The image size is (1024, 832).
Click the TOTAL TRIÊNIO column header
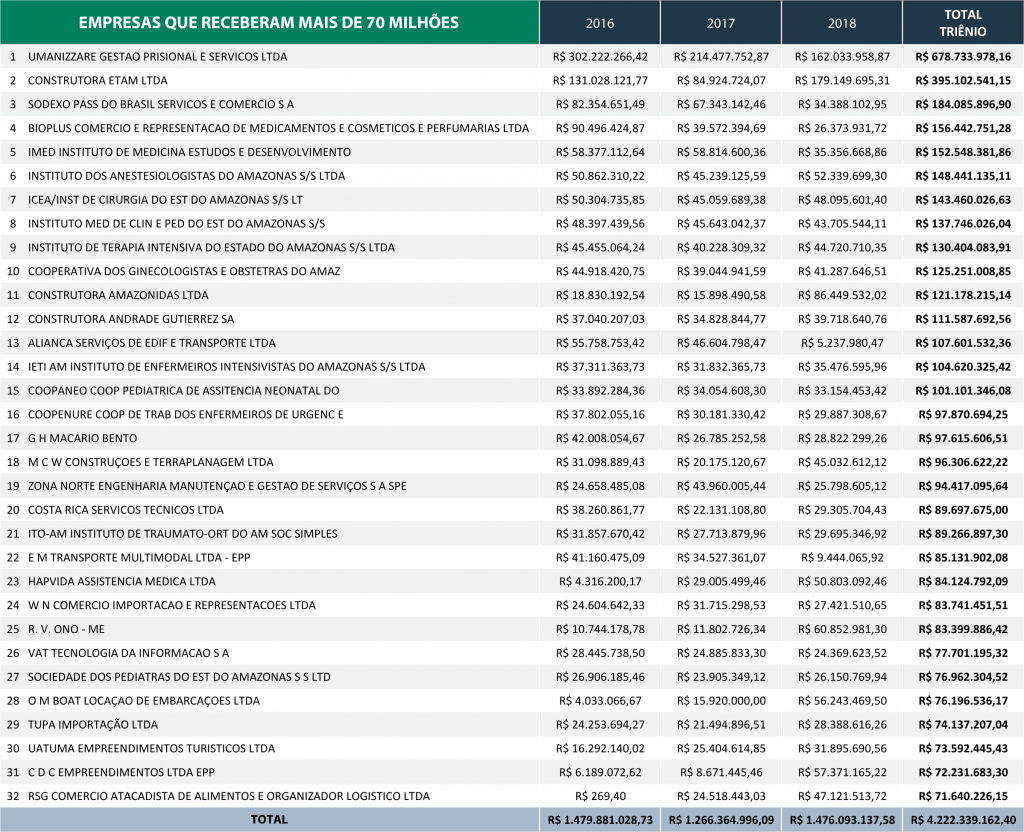click(962, 22)
